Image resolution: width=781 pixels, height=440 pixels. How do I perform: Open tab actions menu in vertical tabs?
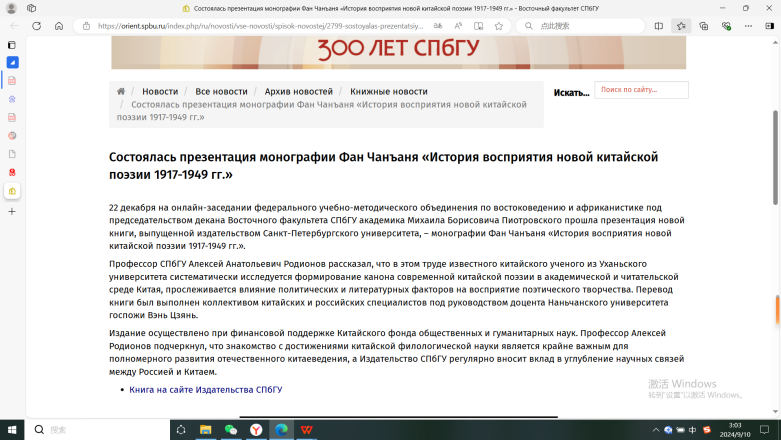coord(12,45)
